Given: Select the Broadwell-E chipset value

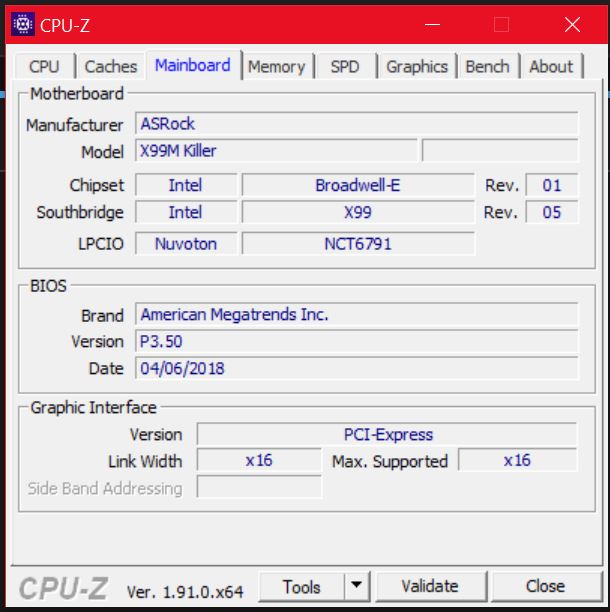Looking at the screenshot, I should point(358,185).
